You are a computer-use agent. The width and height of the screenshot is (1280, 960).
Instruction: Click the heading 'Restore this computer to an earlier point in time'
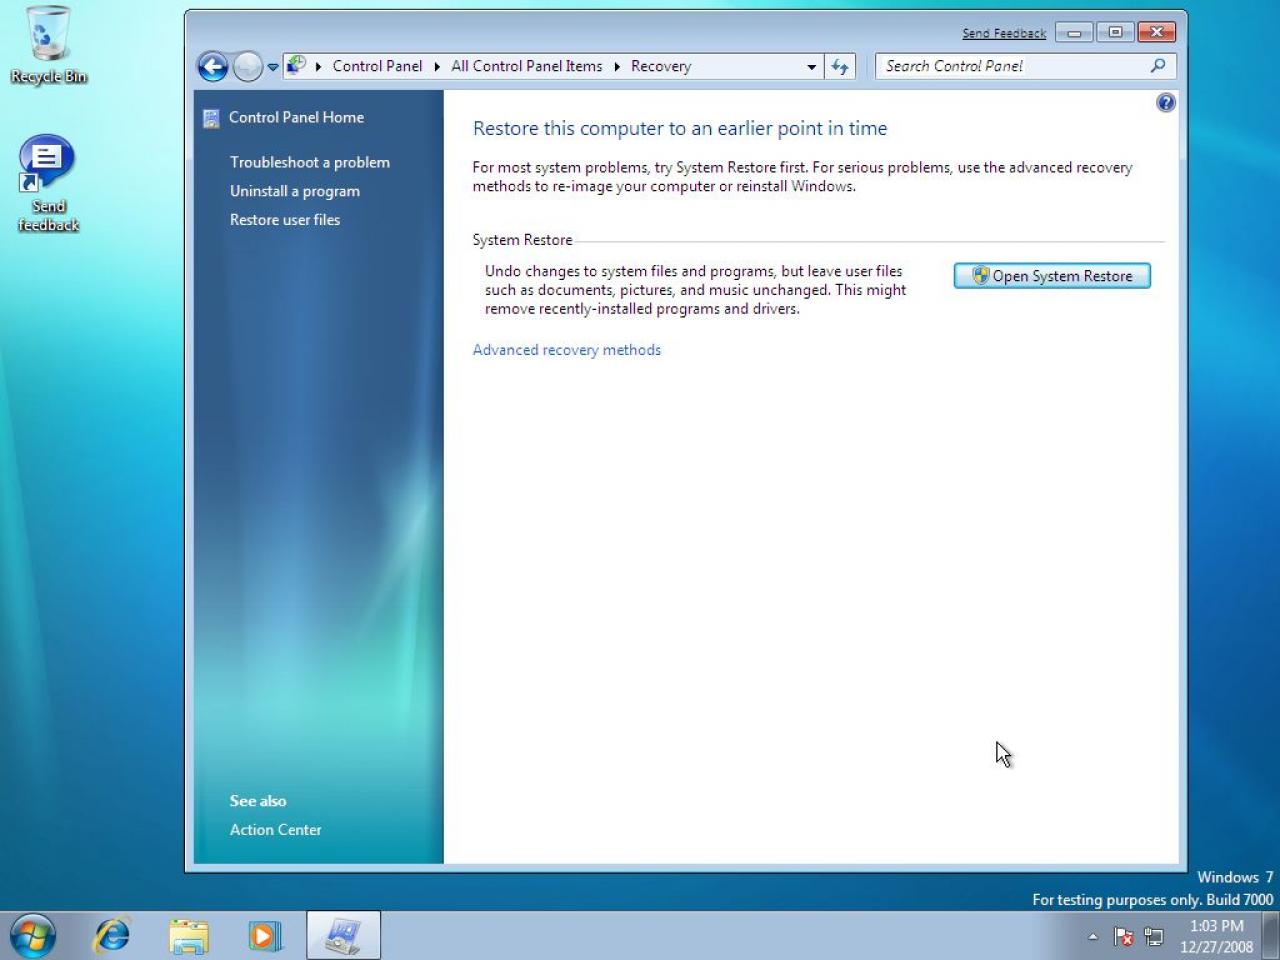[x=680, y=128]
